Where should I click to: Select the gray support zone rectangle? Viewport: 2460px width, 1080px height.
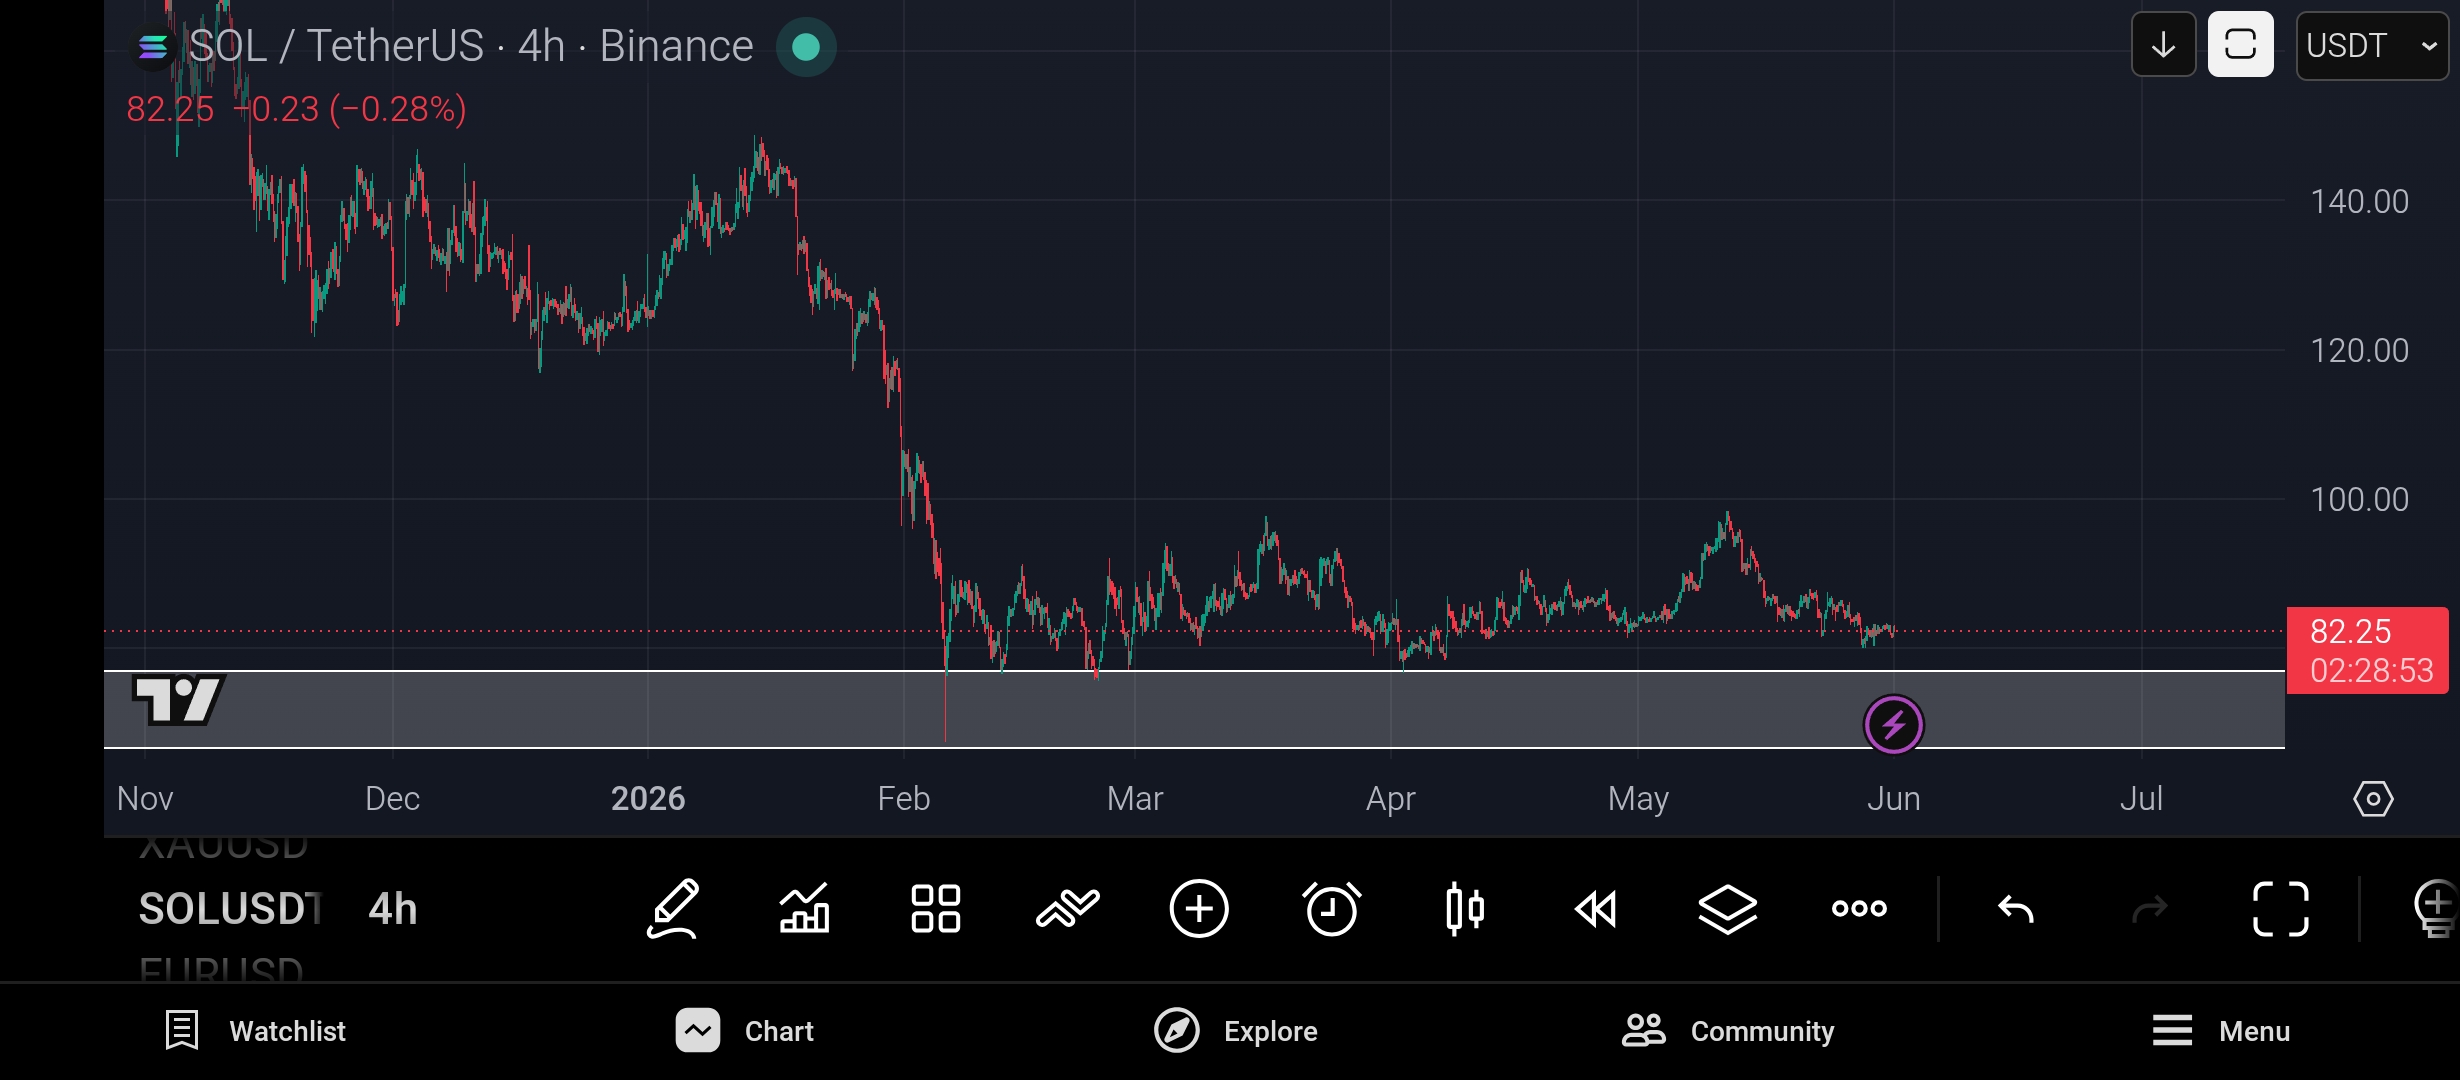pos(1194,709)
